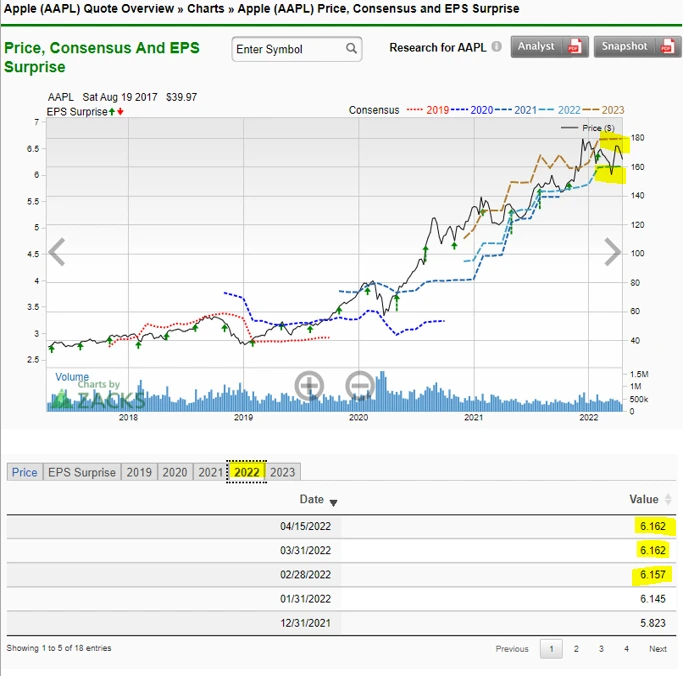
Task: Click the 2023 consensus legend entry
Action: point(604,110)
